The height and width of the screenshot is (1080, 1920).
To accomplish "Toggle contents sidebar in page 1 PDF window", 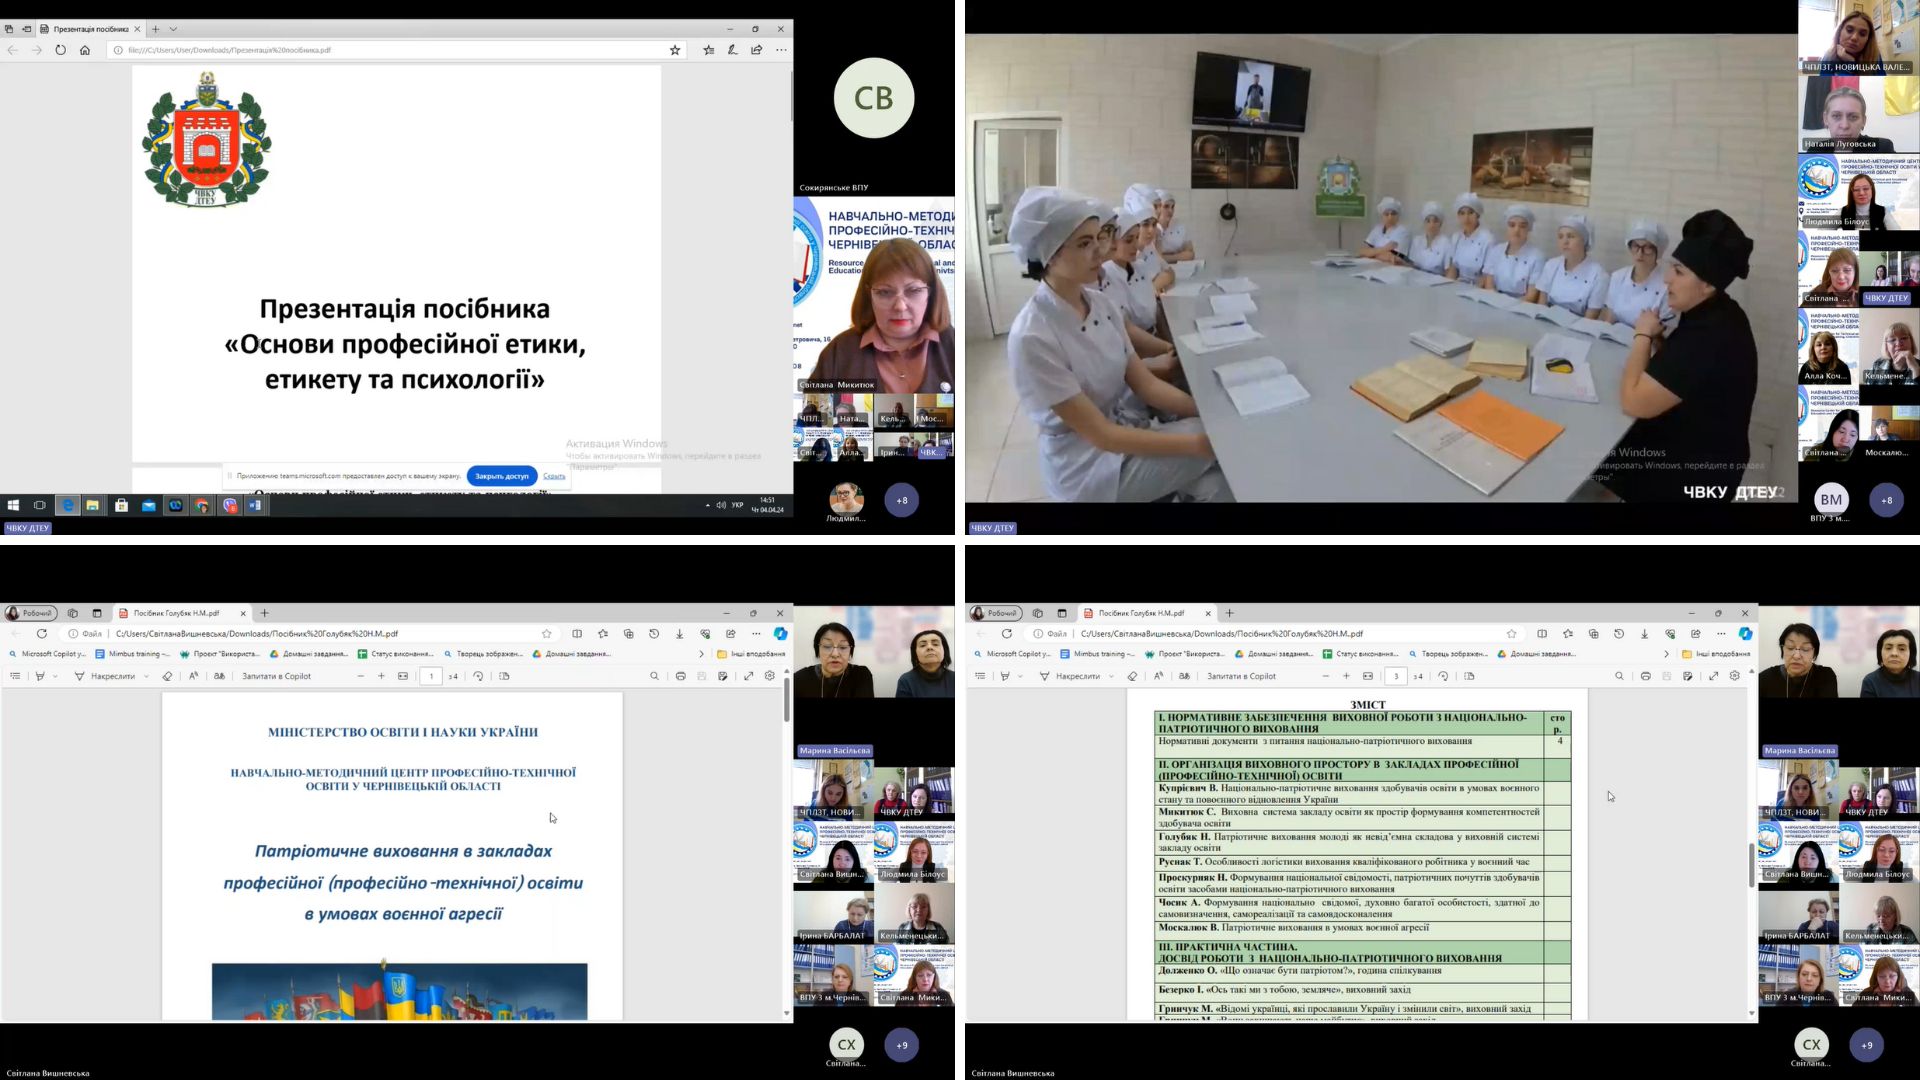I will point(15,676).
